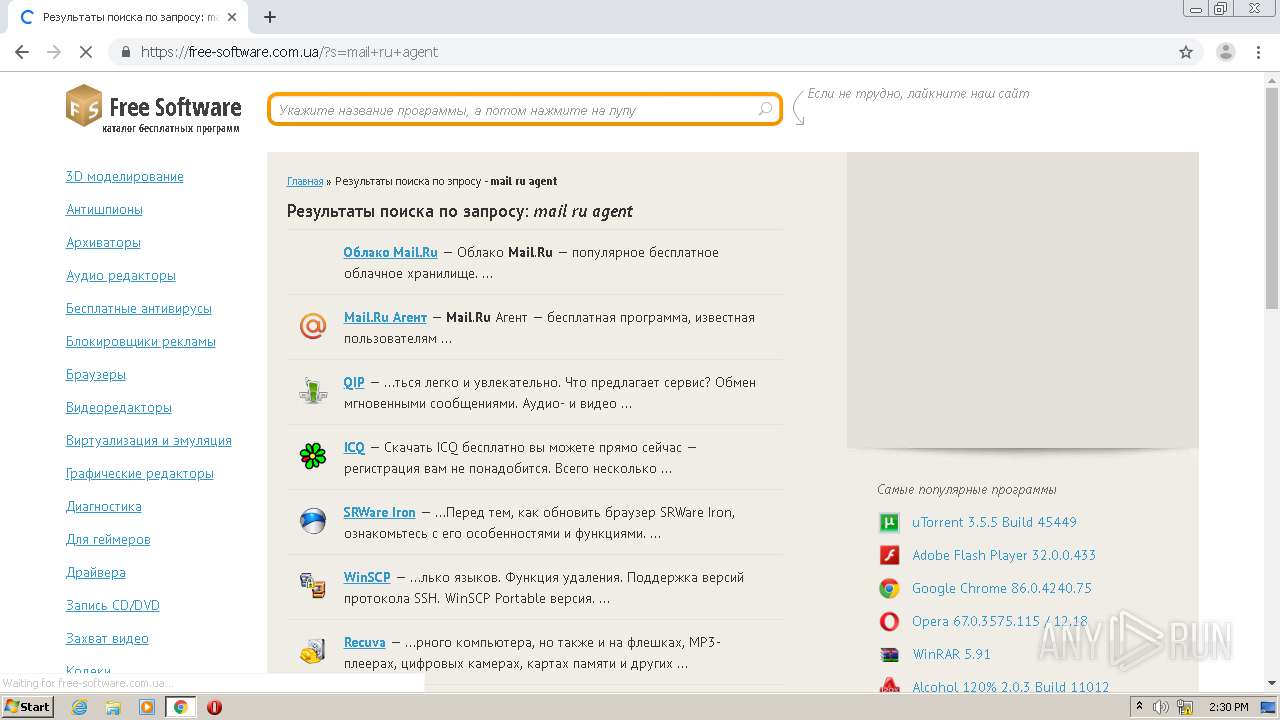Click the uTorrent icon in popular programs

(x=889, y=522)
